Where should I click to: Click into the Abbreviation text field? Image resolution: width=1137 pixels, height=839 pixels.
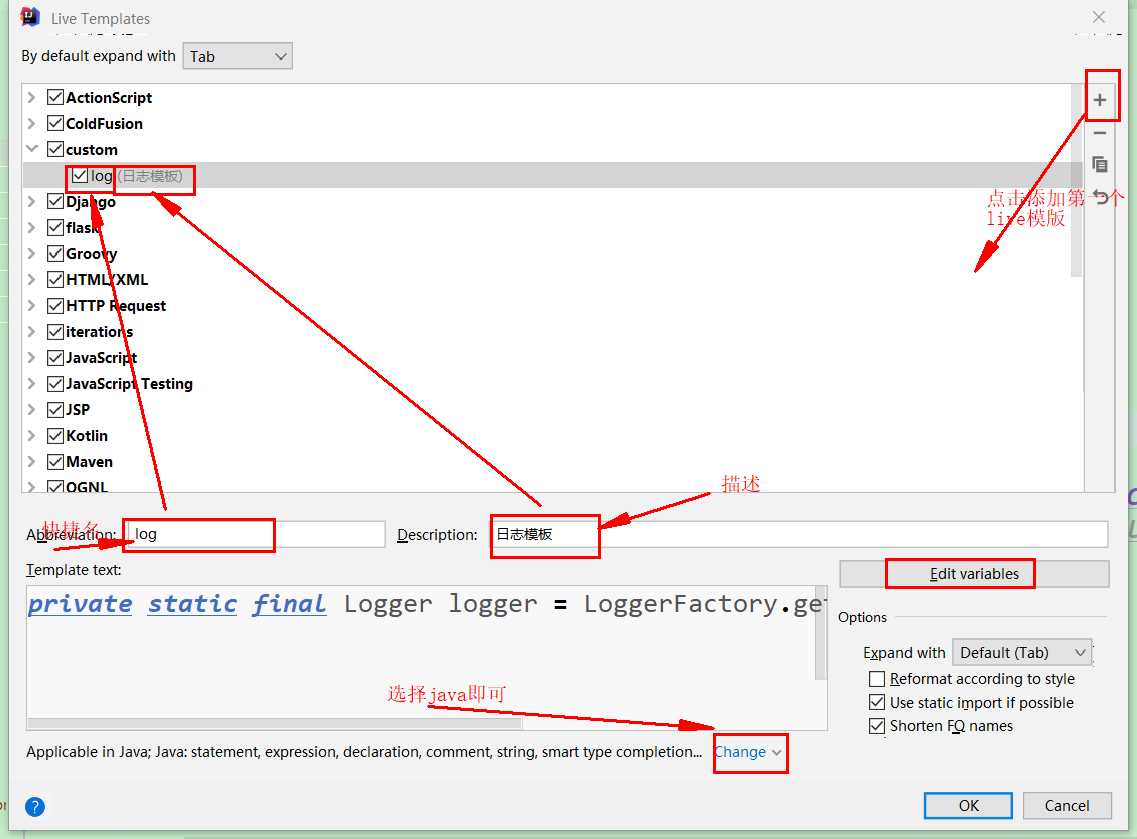click(x=255, y=534)
